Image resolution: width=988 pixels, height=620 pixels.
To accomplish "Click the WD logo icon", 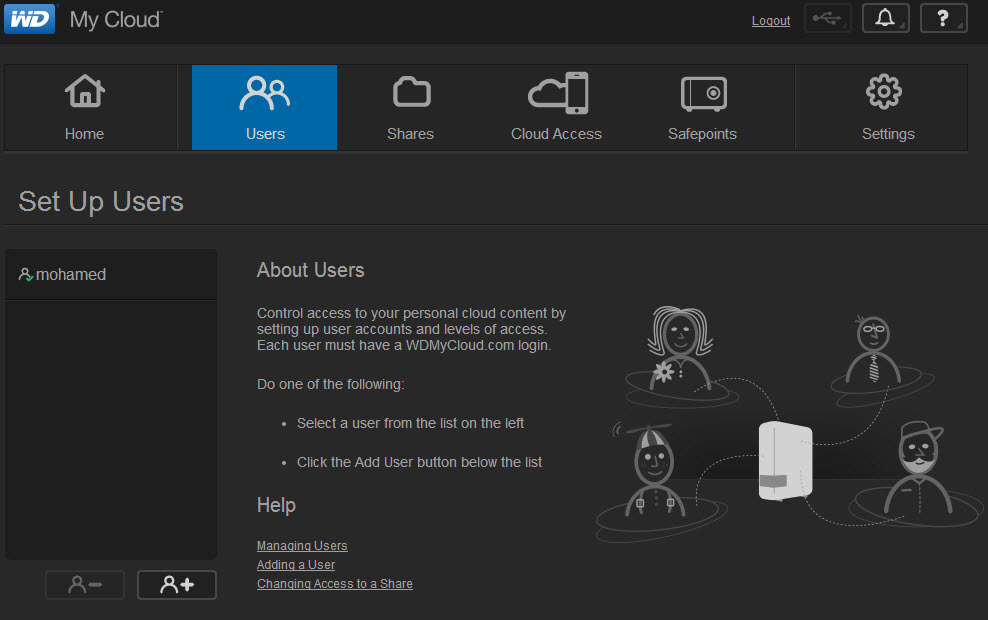I will tap(29, 19).
